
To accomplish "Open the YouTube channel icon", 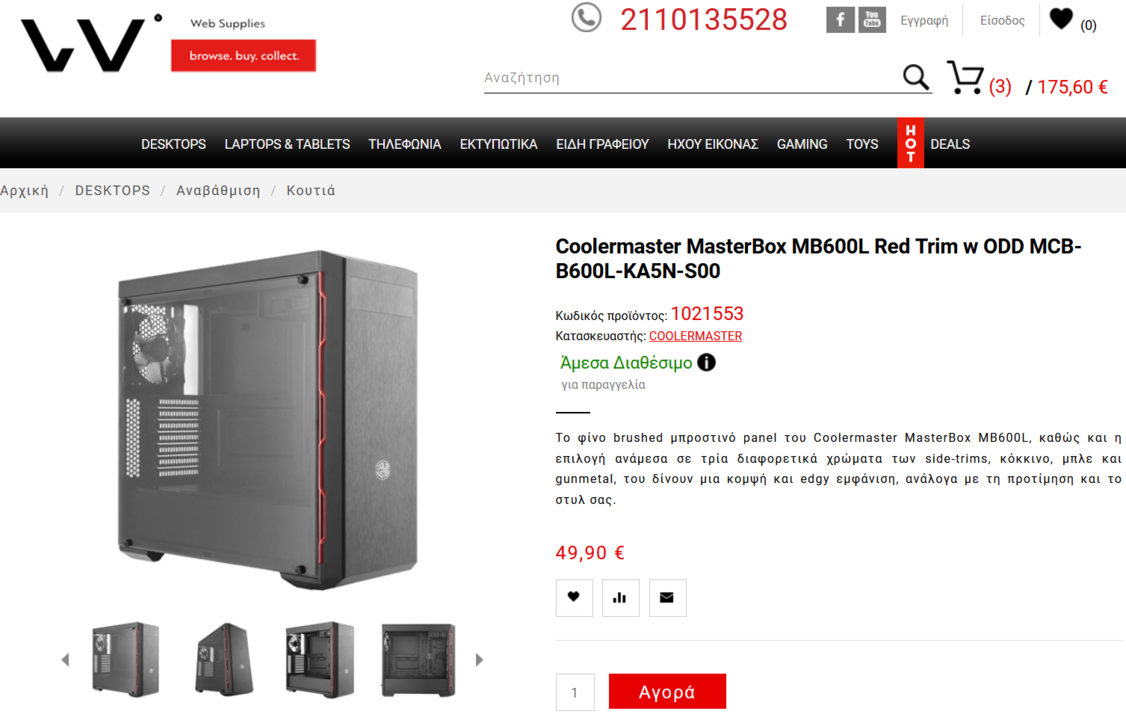I will [x=872, y=20].
